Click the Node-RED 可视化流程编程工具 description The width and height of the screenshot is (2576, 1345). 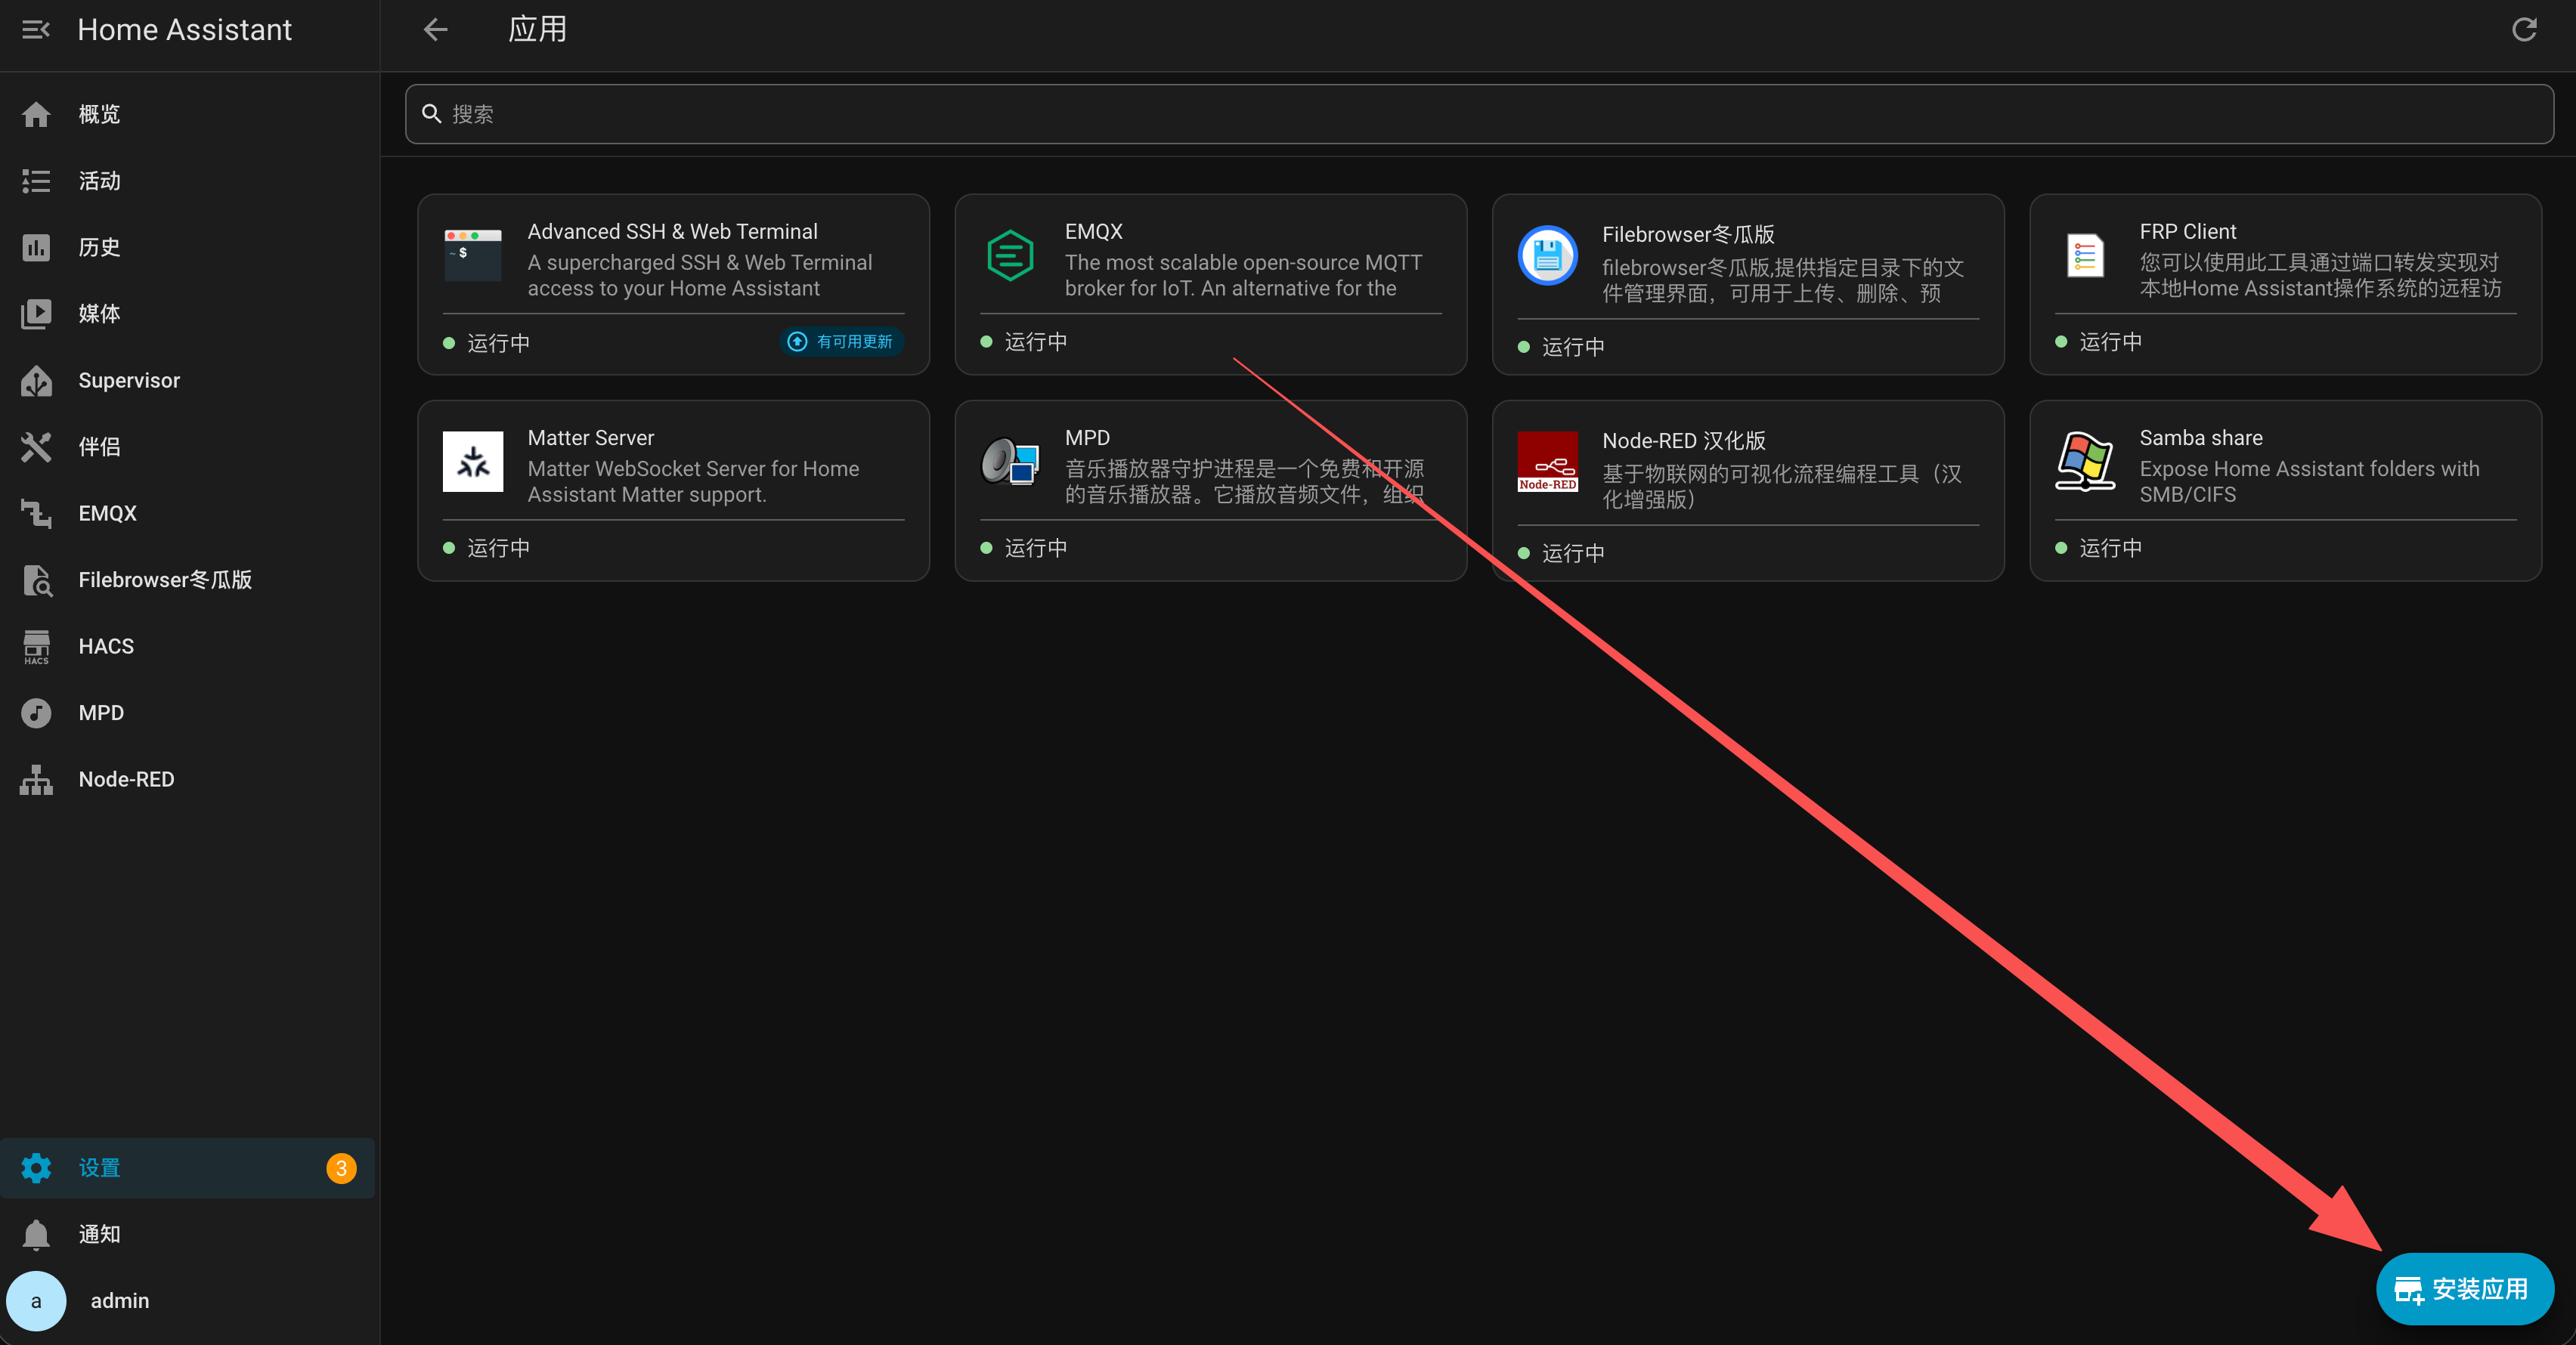1782,487
